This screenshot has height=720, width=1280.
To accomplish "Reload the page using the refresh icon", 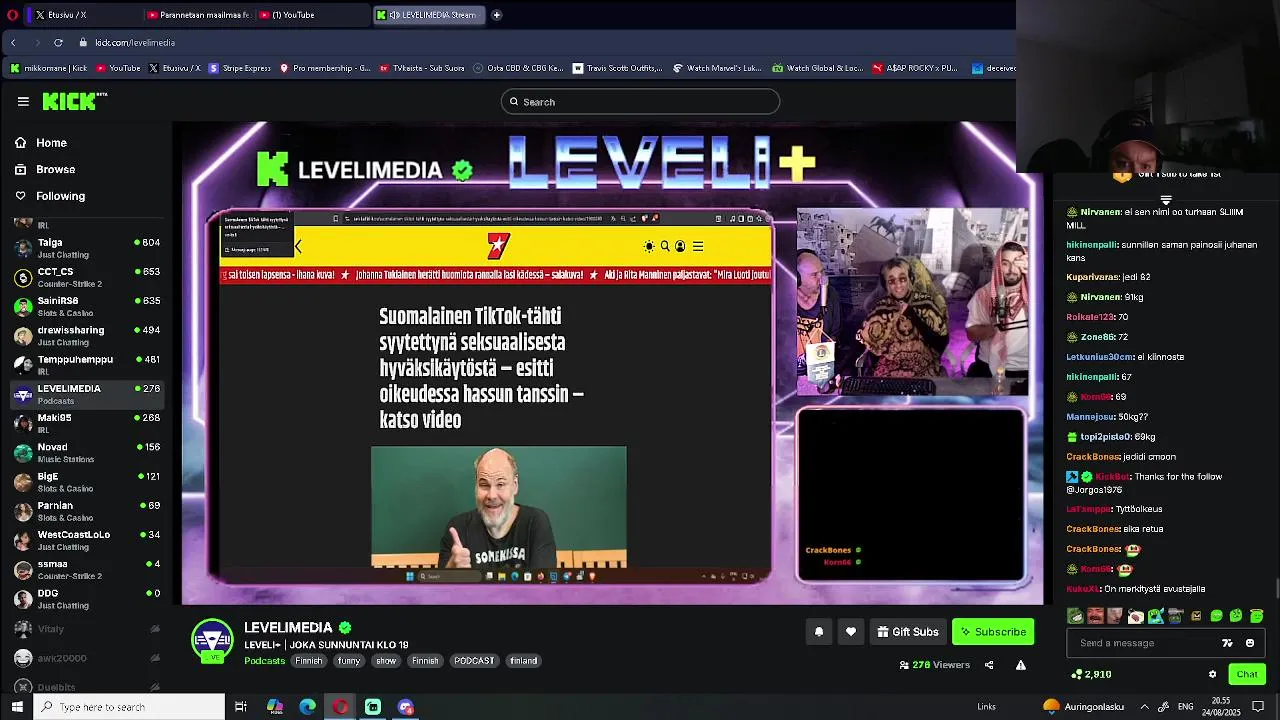I will pos(58,42).
